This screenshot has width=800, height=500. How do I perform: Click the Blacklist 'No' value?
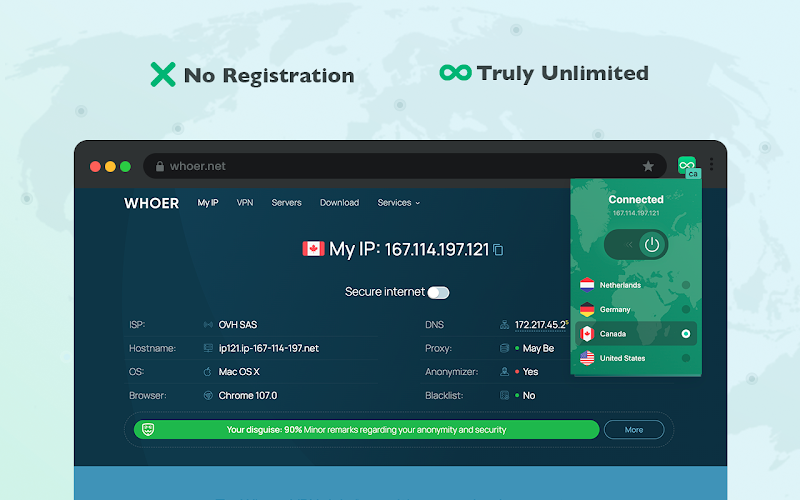[529, 395]
